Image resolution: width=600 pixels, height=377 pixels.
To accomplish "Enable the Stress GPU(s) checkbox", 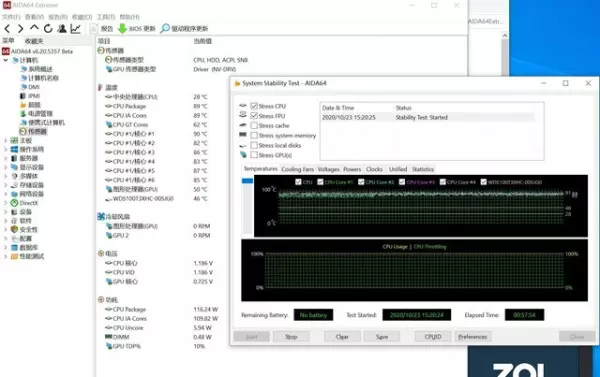I will click(254, 155).
